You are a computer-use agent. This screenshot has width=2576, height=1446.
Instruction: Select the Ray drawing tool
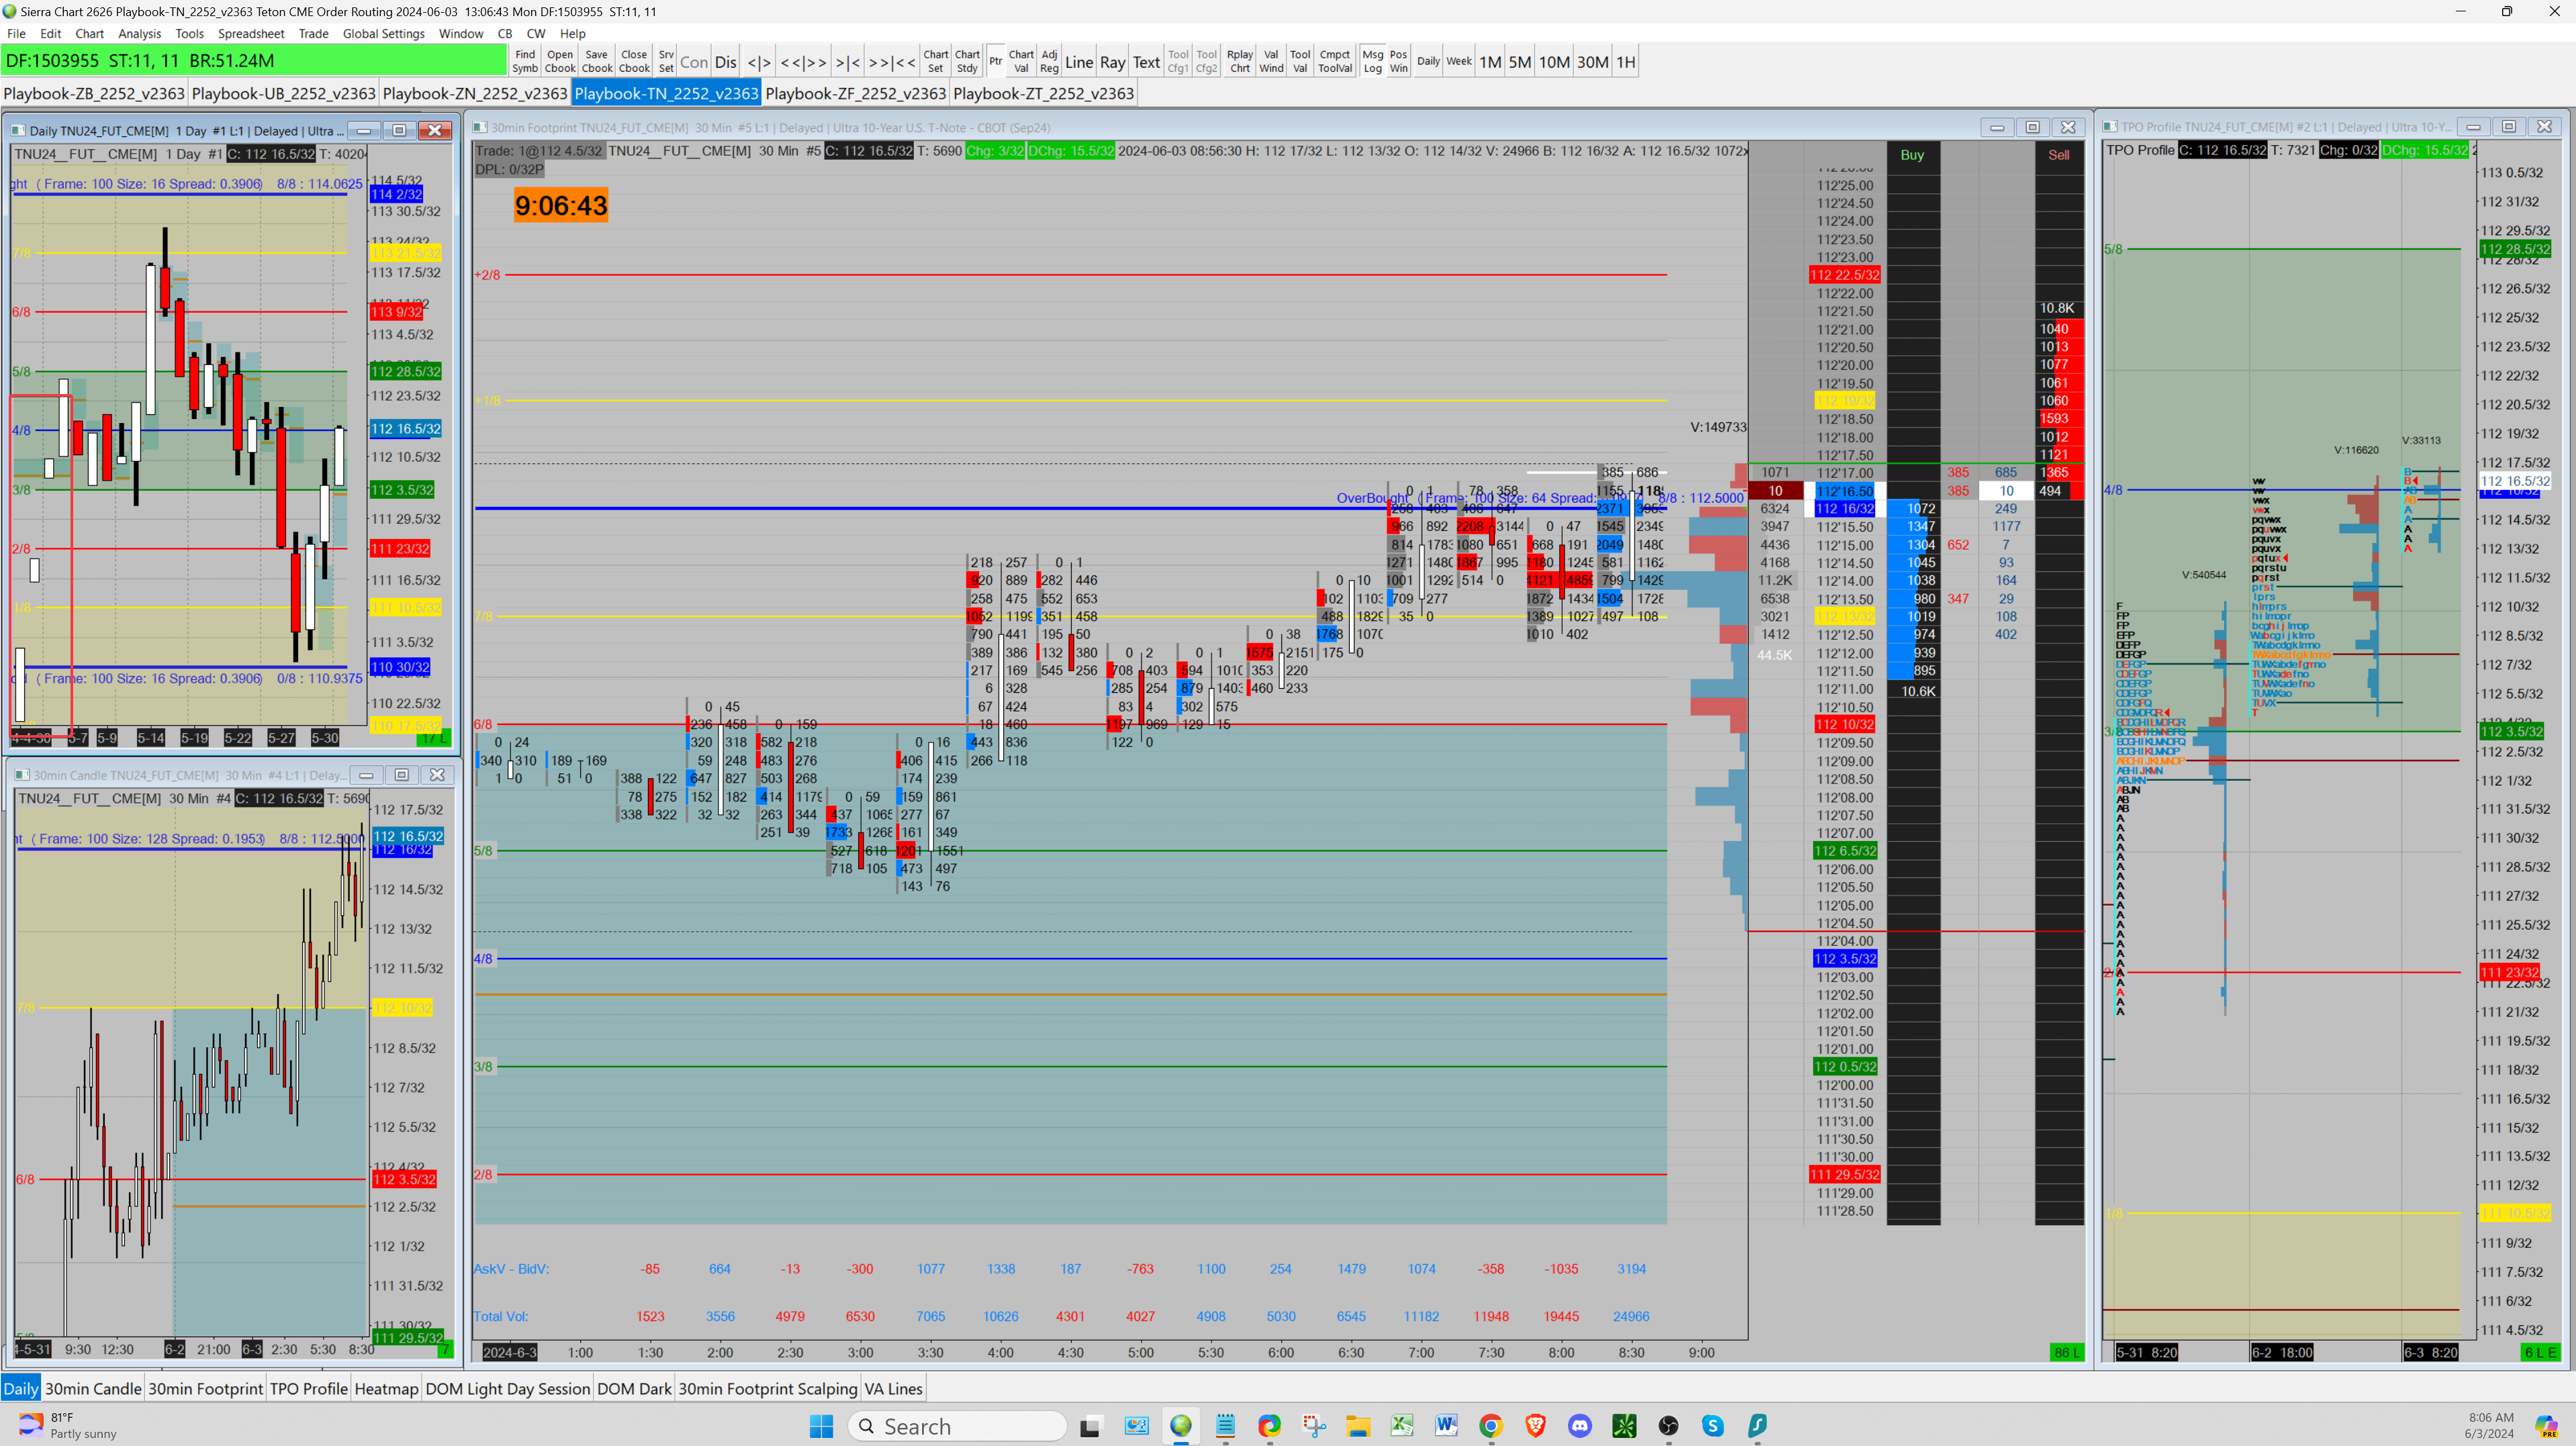(1112, 62)
